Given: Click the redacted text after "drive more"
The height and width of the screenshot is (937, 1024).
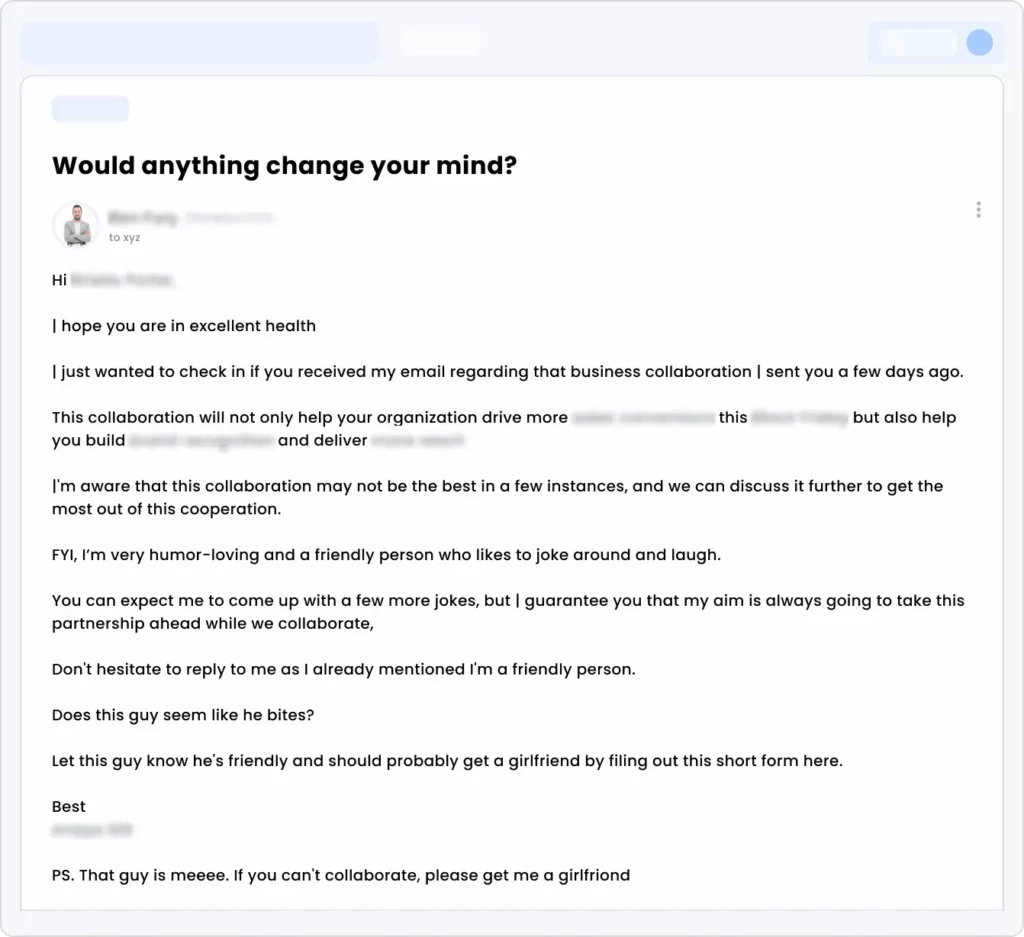Looking at the screenshot, I should (642, 417).
